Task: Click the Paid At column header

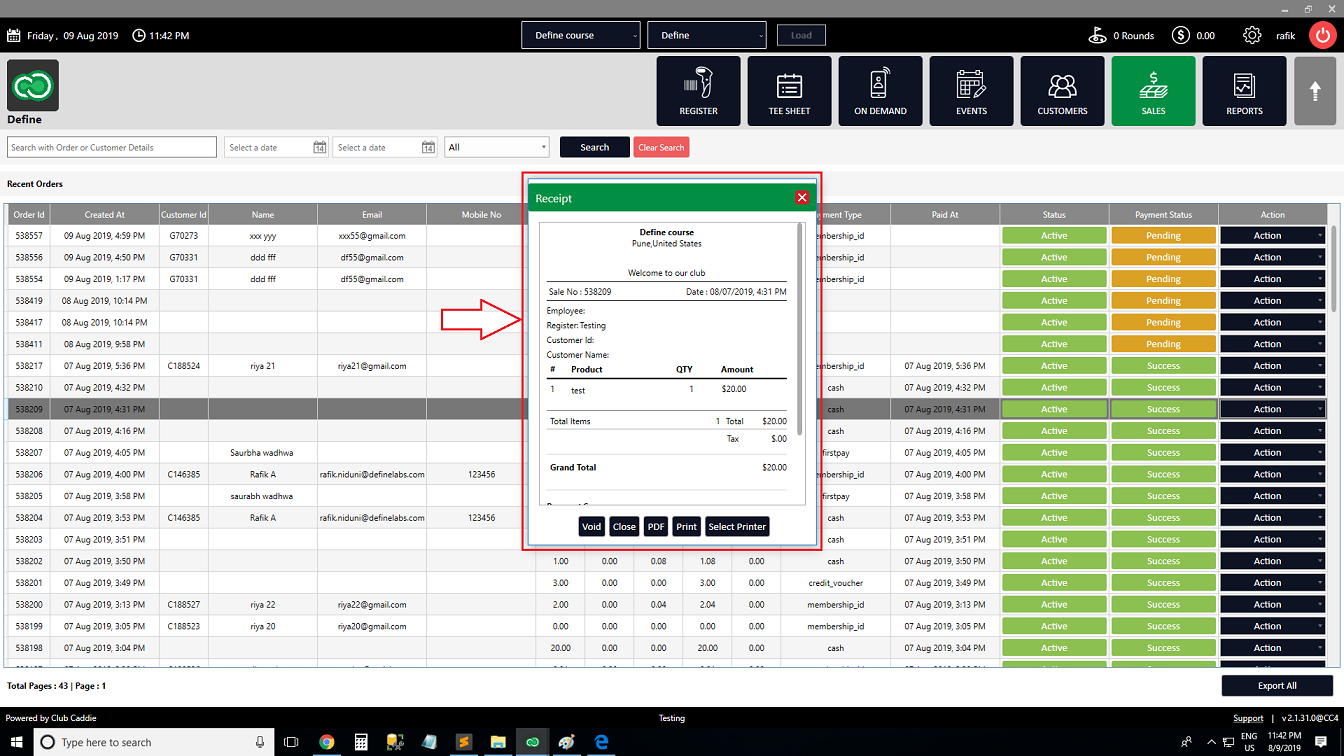Action: tap(945, 214)
